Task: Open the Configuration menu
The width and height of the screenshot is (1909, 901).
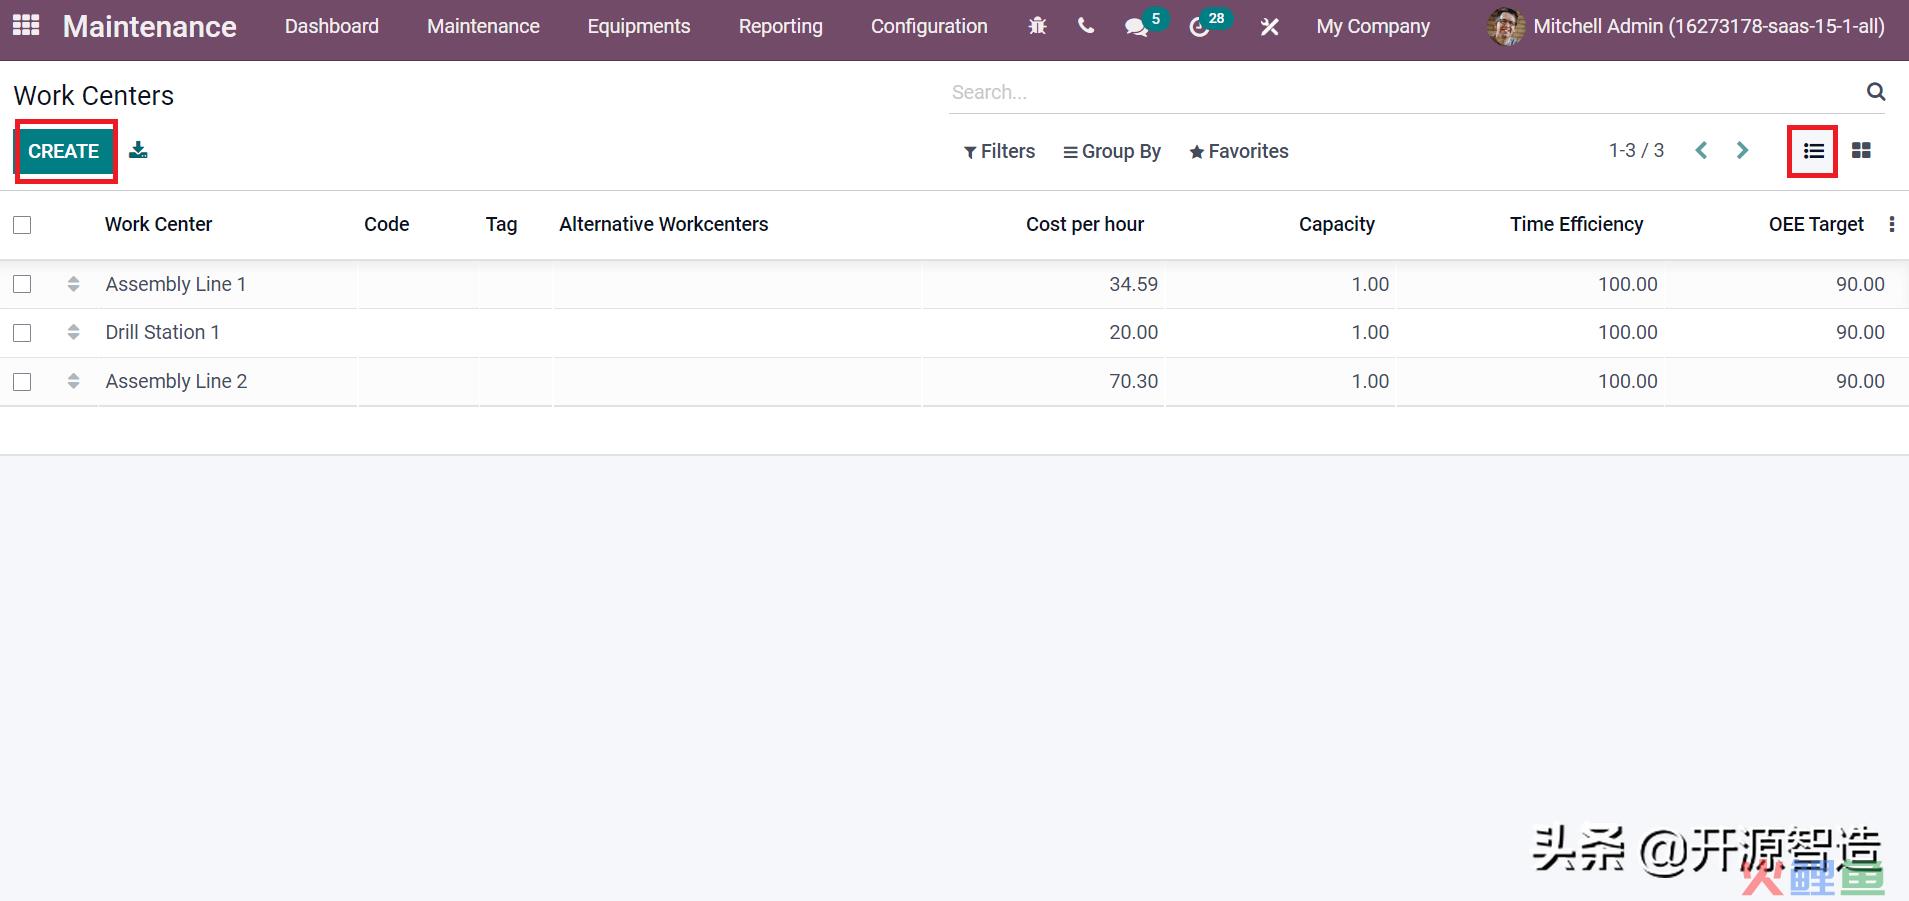Action: (929, 27)
